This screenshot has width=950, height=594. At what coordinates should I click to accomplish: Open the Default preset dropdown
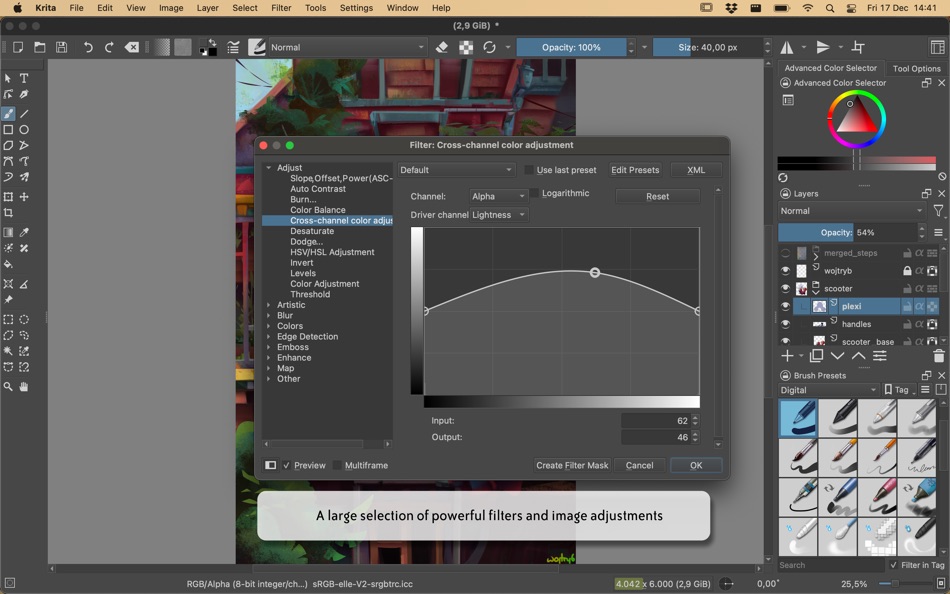456,170
